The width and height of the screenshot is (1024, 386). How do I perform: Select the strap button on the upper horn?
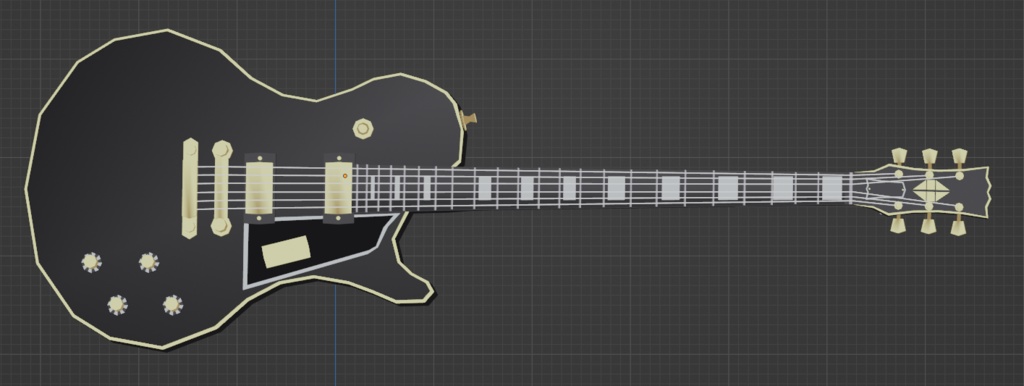coord(469,120)
